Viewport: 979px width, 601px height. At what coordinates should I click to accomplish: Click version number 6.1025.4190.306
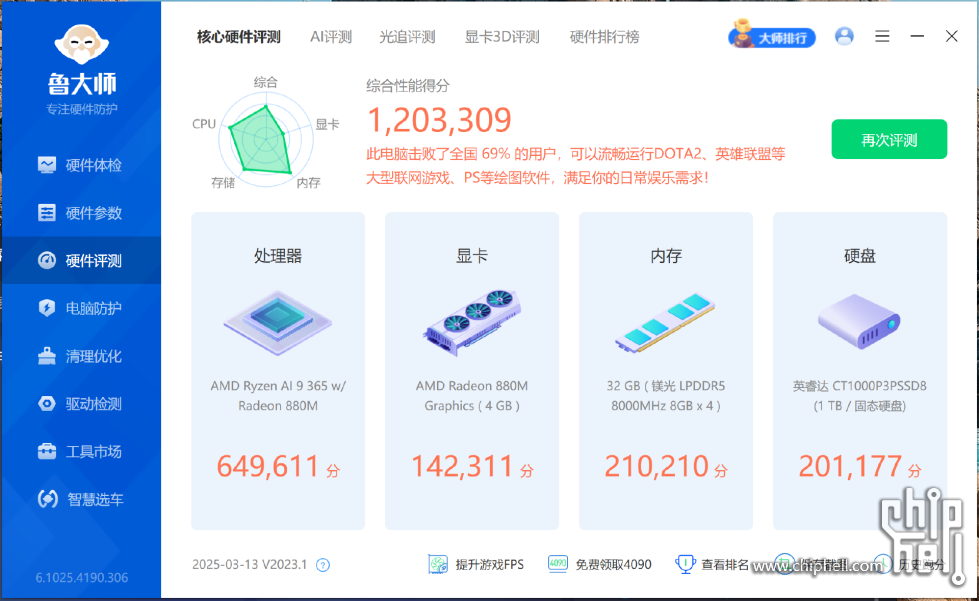[82, 578]
